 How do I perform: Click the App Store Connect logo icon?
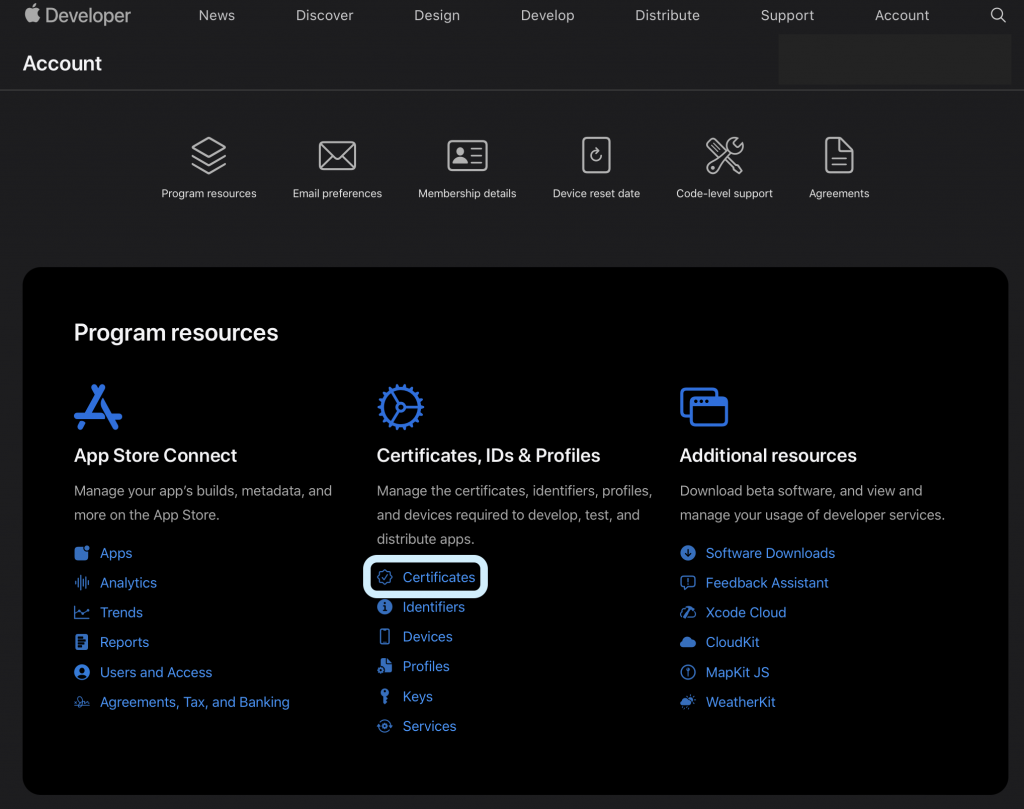click(x=98, y=407)
